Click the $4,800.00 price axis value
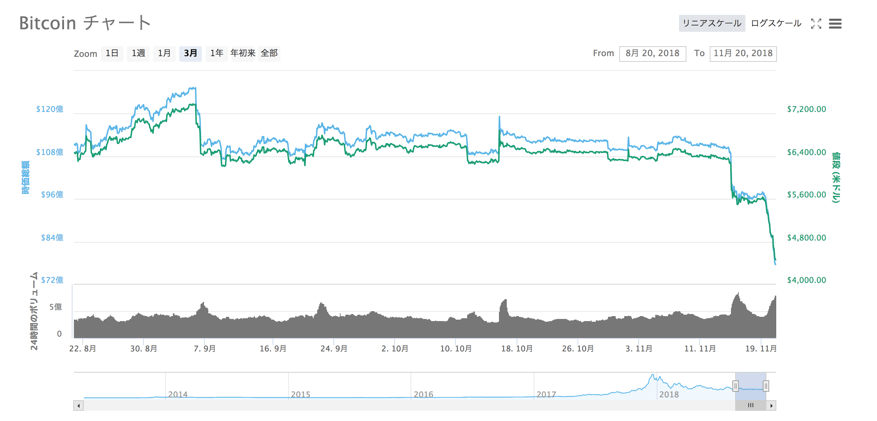The image size is (877, 421). 806,238
